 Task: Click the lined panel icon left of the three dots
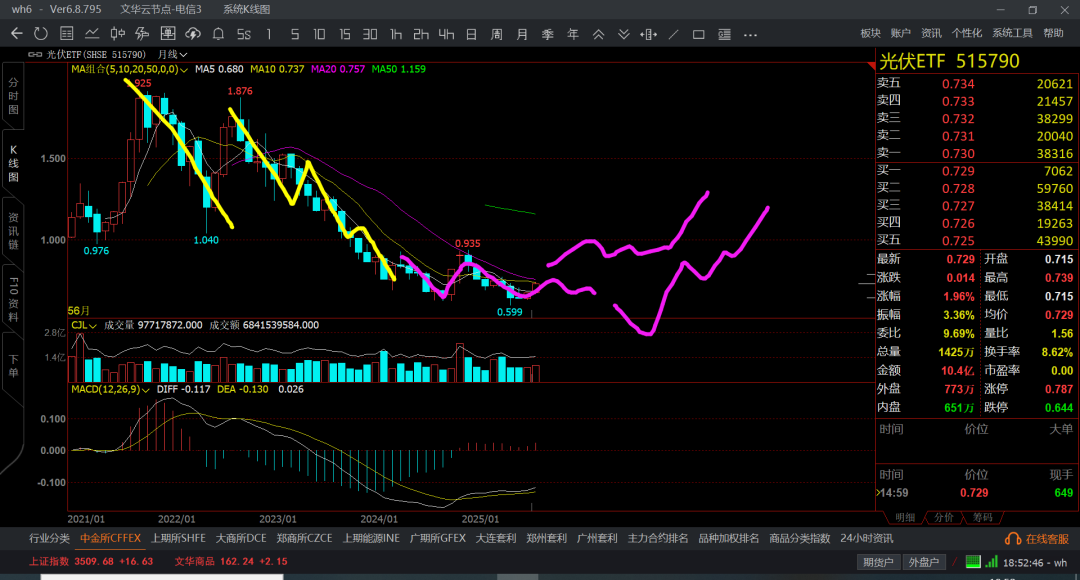click(724, 34)
